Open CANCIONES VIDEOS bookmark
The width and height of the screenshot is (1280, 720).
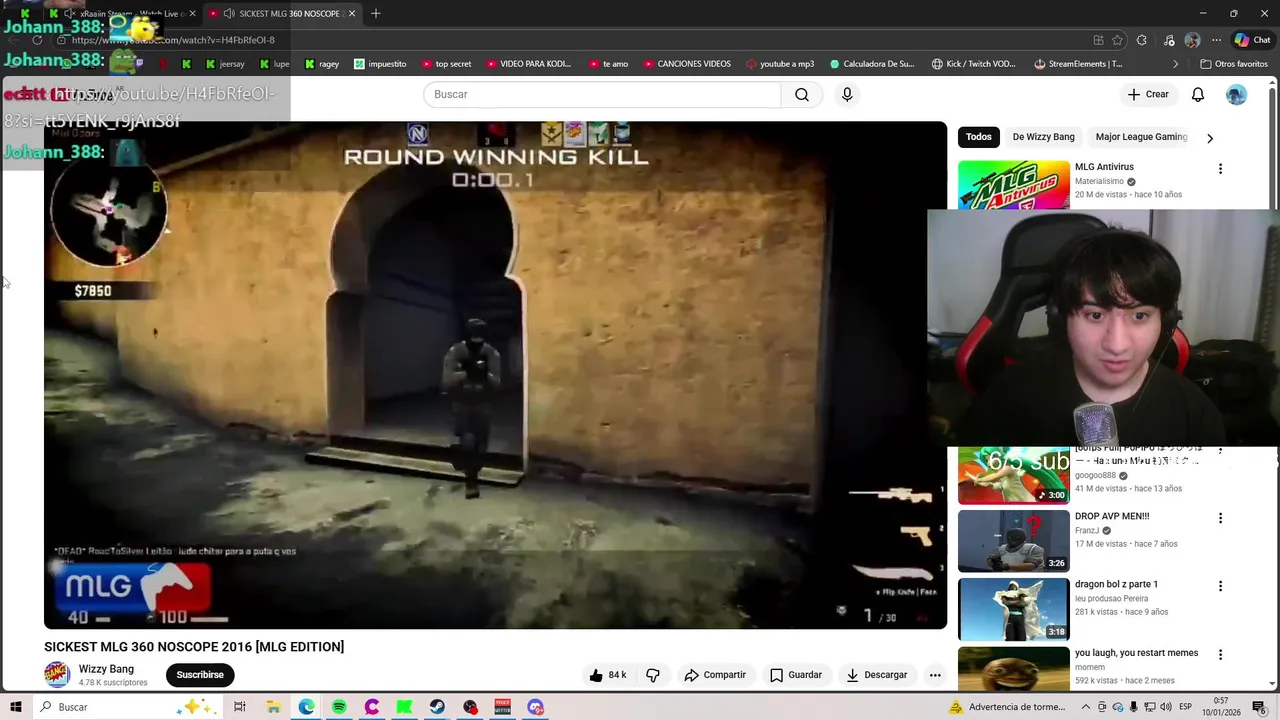pos(687,64)
